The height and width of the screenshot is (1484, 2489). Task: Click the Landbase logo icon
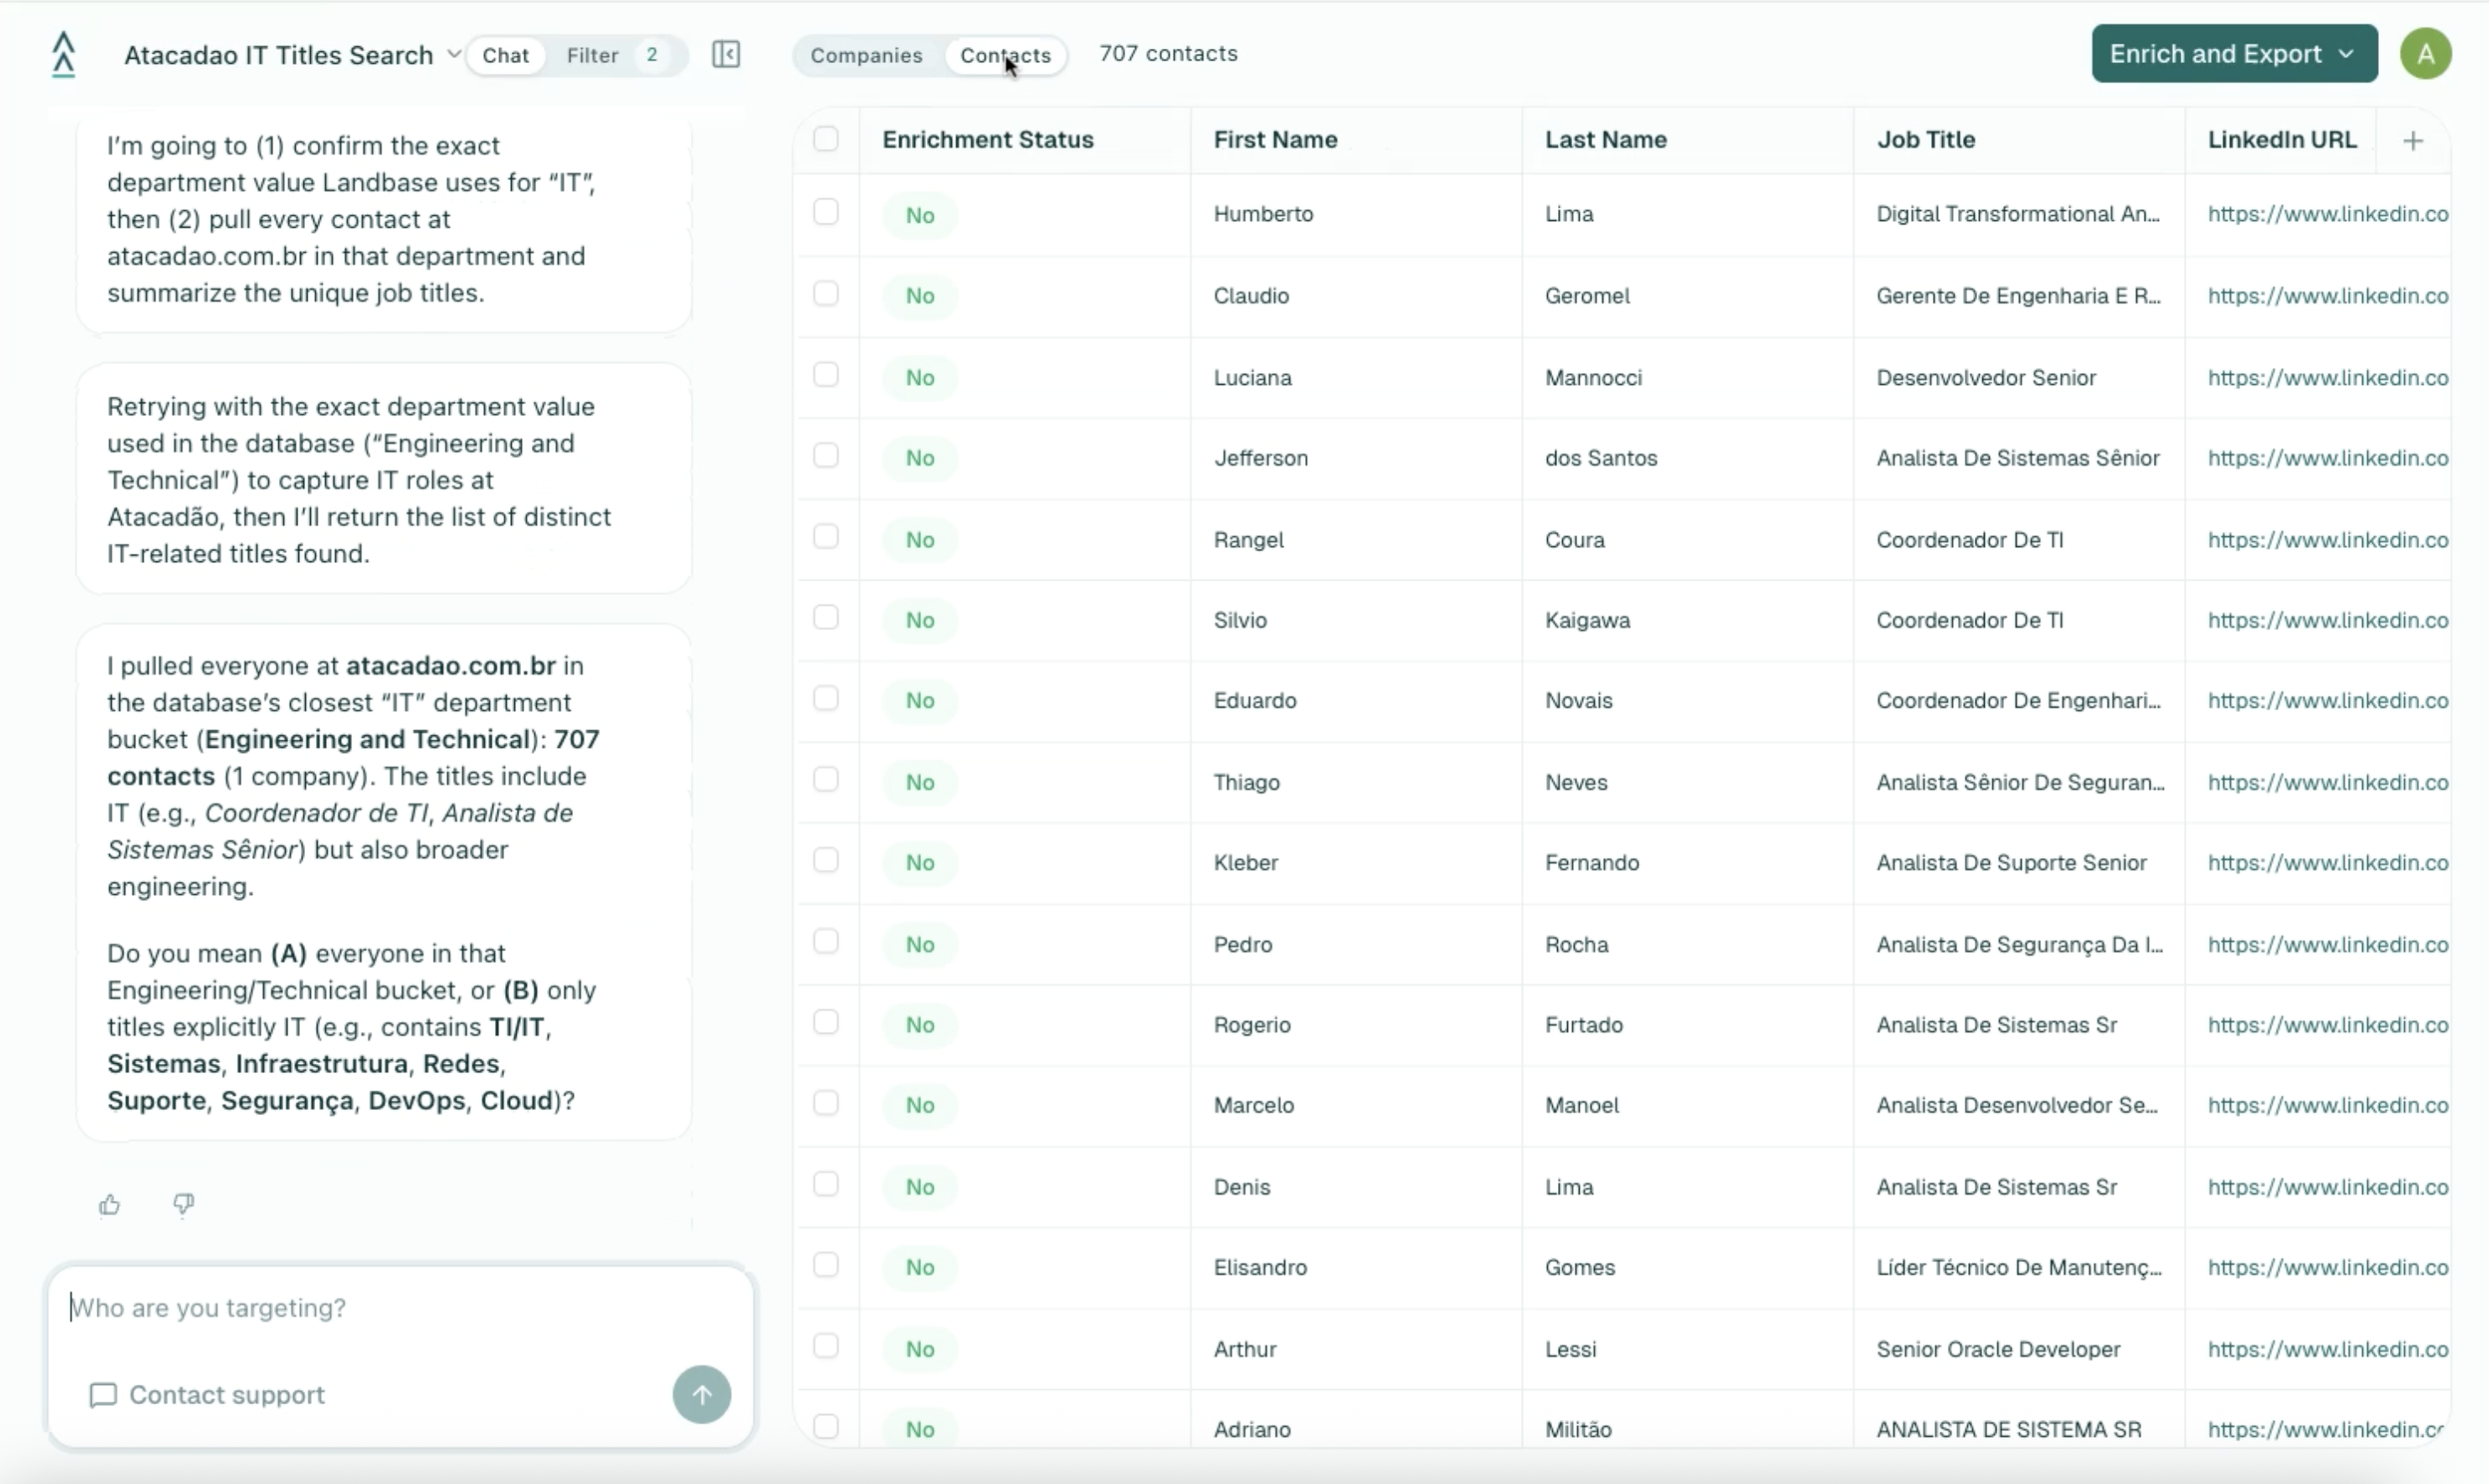pyautogui.click(x=62, y=55)
